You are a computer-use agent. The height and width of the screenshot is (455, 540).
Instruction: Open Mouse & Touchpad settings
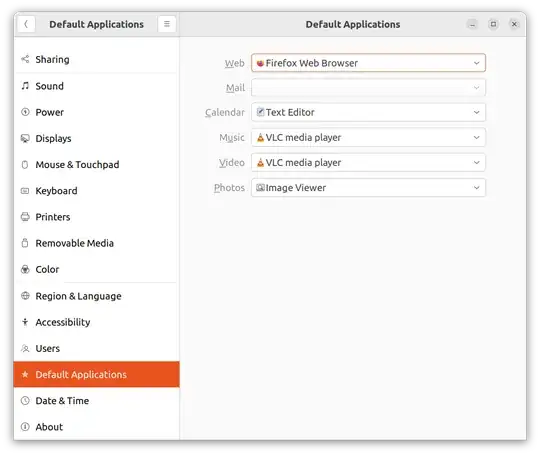(x=96, y=165)
